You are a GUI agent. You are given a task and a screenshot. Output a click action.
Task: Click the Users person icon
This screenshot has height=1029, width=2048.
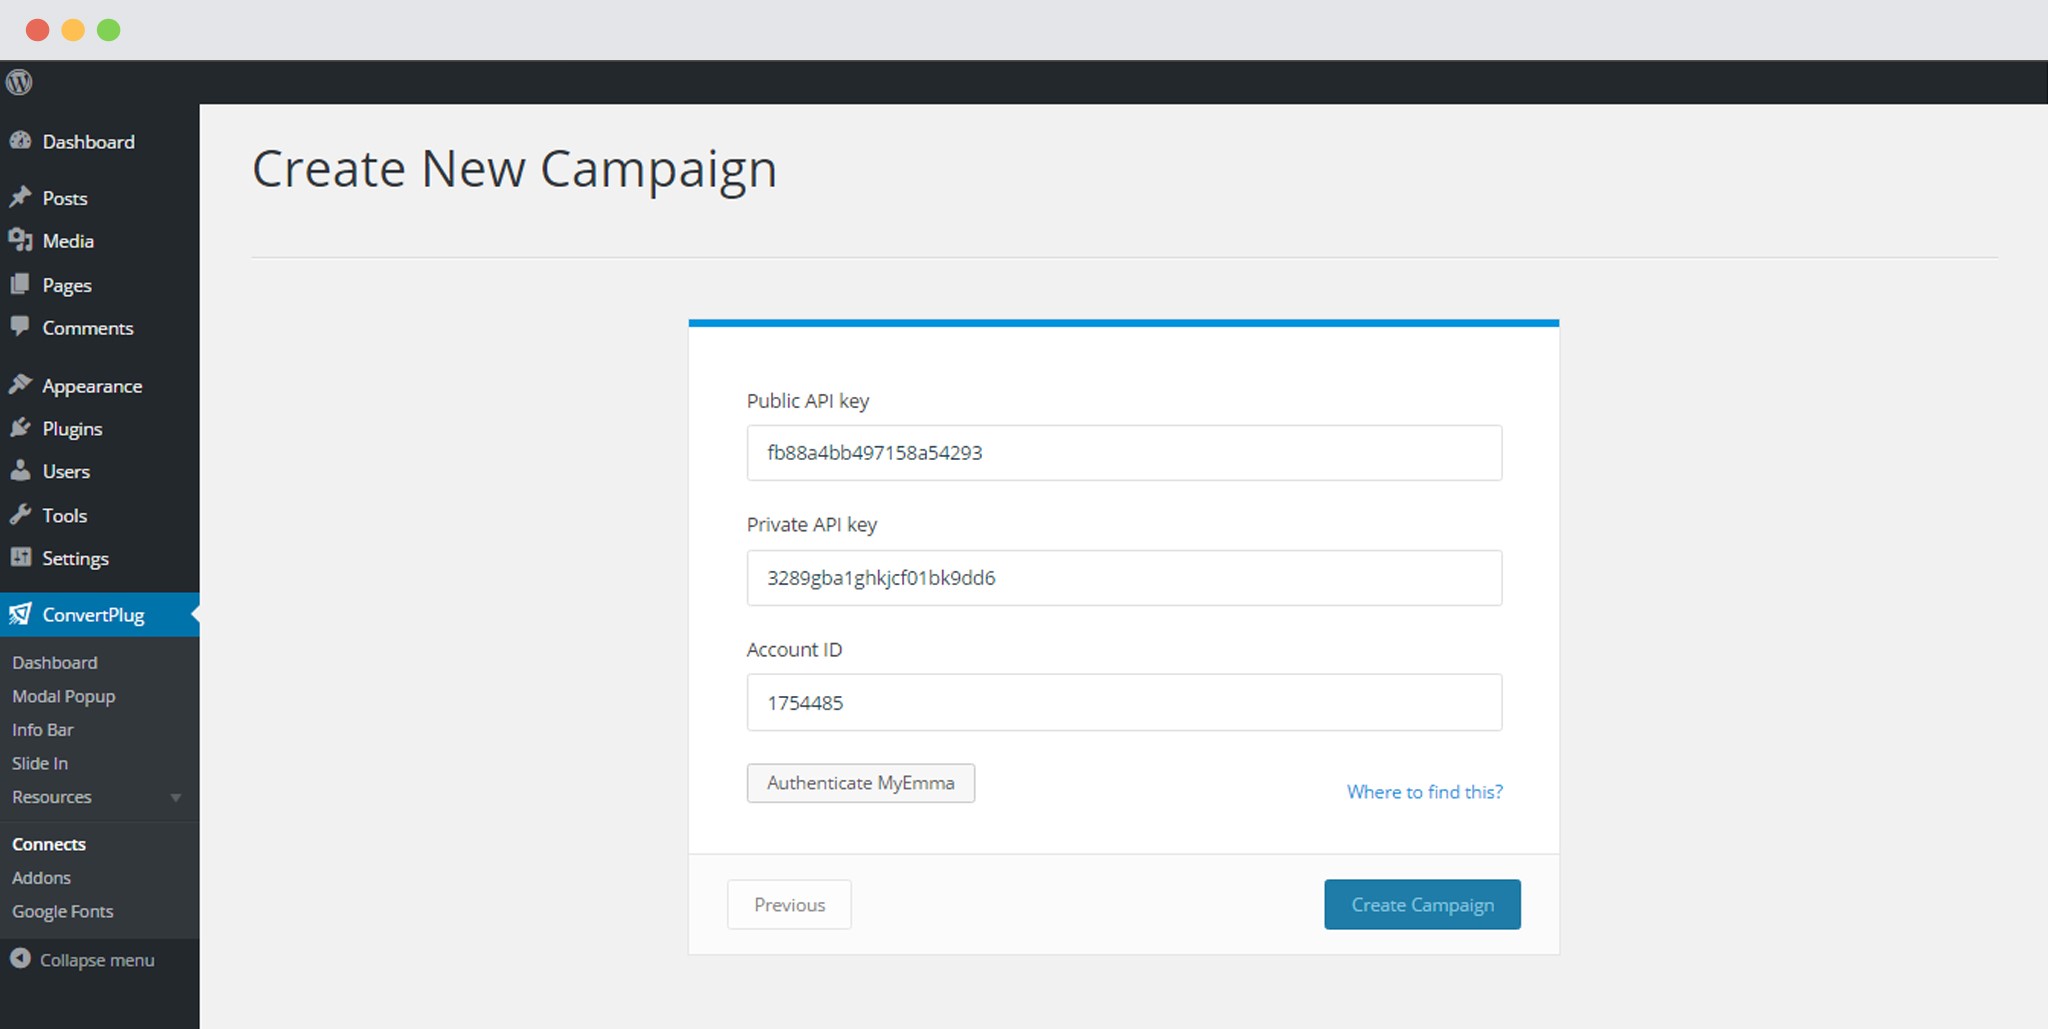click(x=20, y=471)
